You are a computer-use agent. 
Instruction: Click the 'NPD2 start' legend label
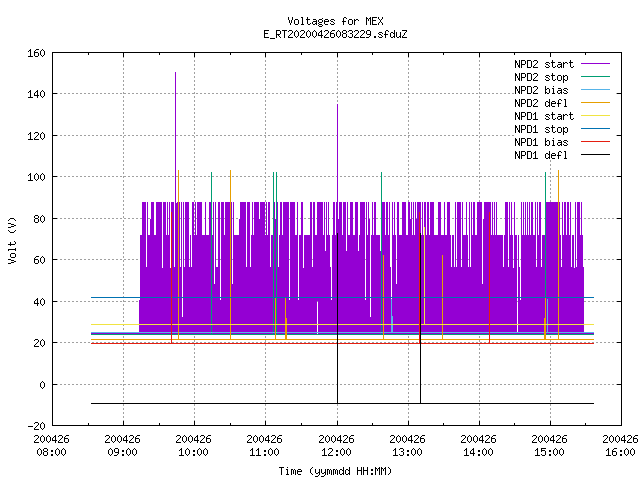[x=544, y=64]
